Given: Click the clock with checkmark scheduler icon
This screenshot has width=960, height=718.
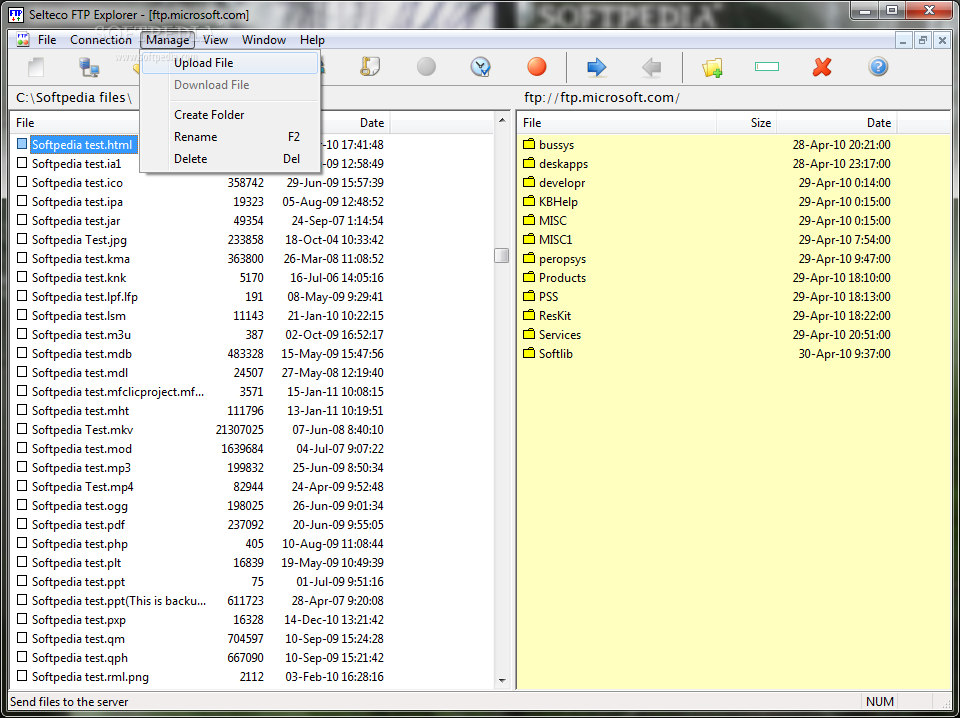Looking at the screenshot, I should pos(481,67).
